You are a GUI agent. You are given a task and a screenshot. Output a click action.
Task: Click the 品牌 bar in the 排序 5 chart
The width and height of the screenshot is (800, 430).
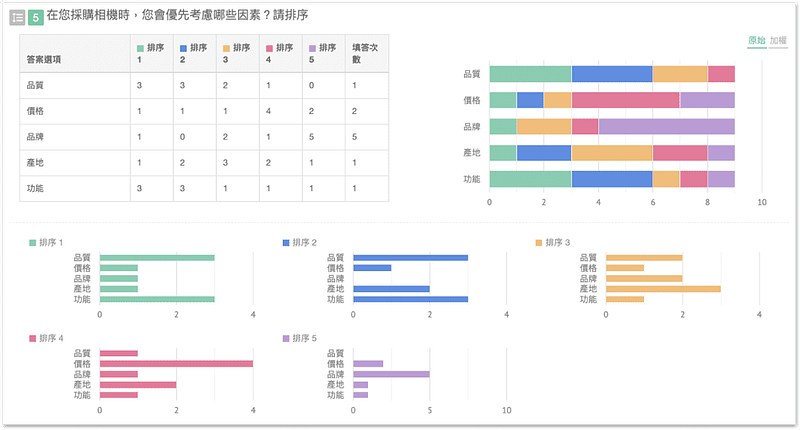[391, 374]
